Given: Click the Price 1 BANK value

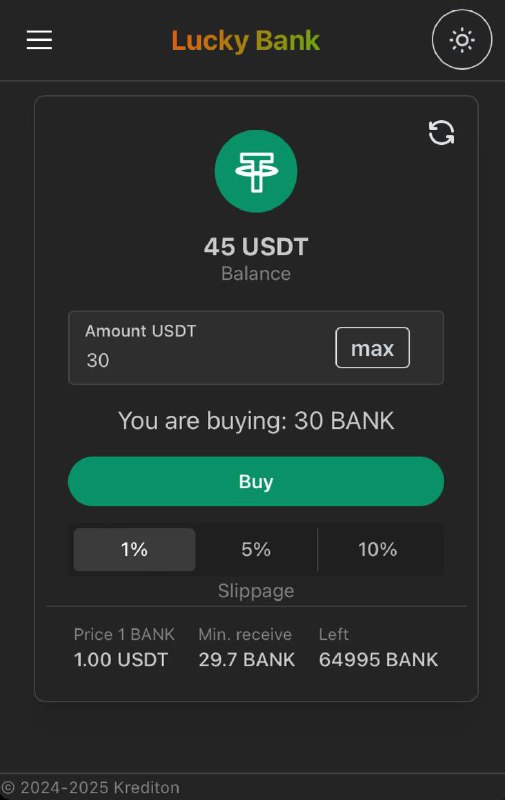Looking at the screenshot, I should [x=121, y=660].
